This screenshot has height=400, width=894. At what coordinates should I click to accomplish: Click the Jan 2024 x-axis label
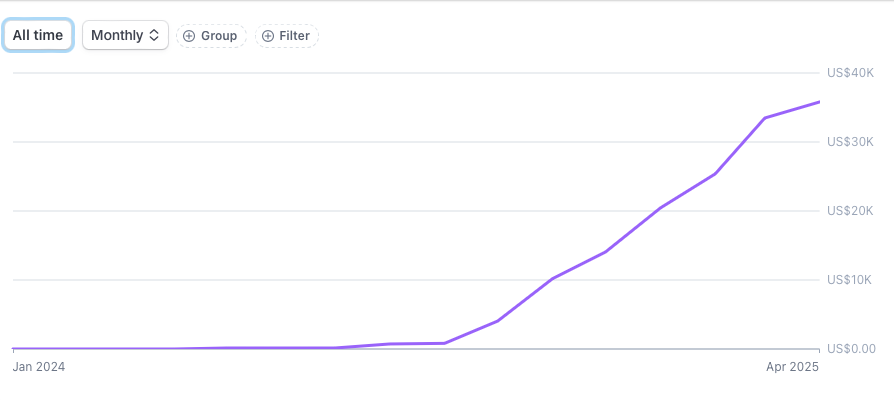click(39, 367)
